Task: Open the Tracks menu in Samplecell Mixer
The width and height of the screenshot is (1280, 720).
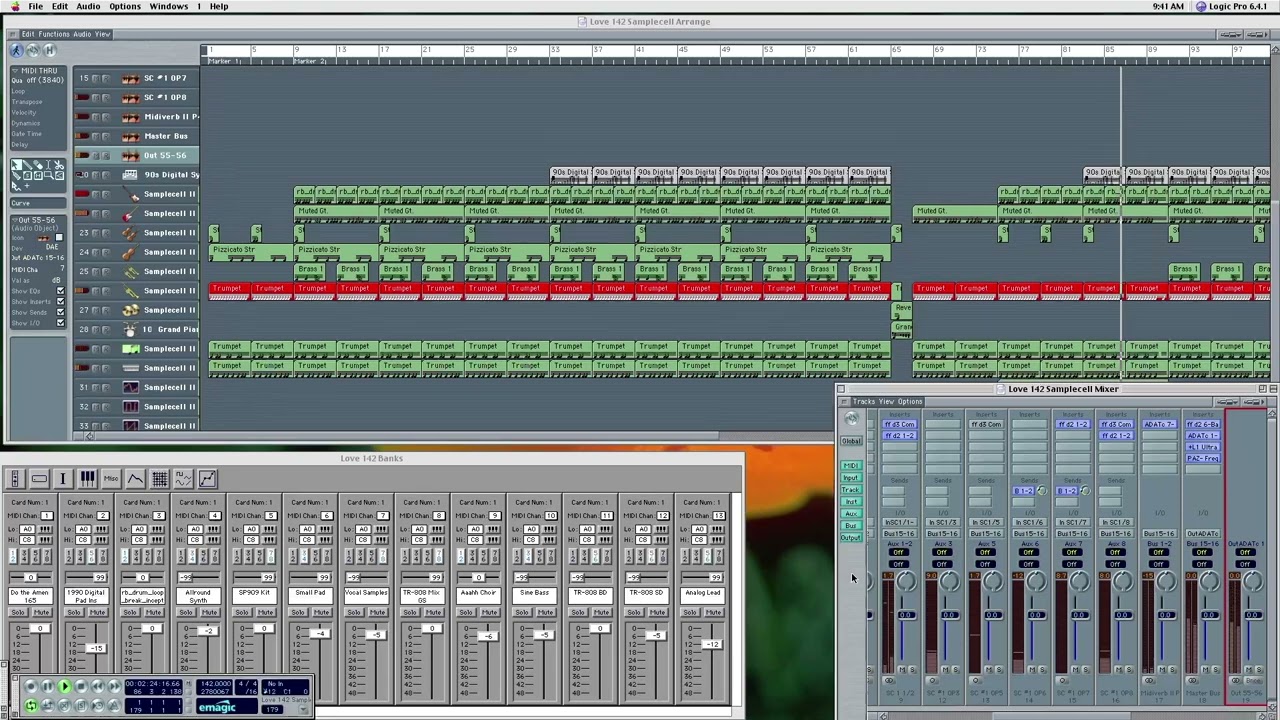Action: tap(865, 401)
